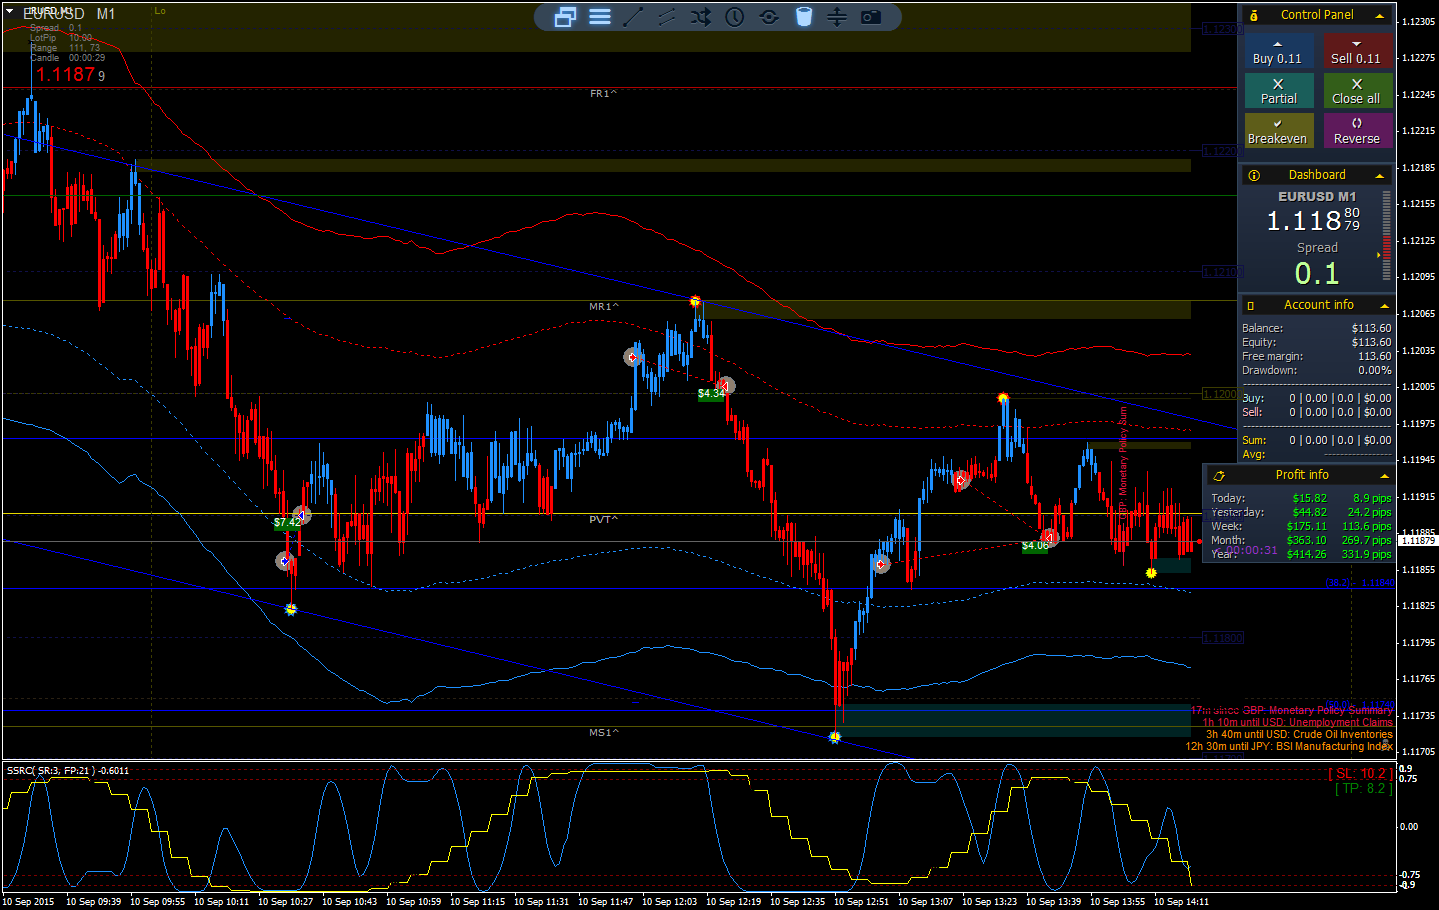1439x910 pixels.
Task: Click the yellow swing-low marker near 12:51
Action: point(834,737)
